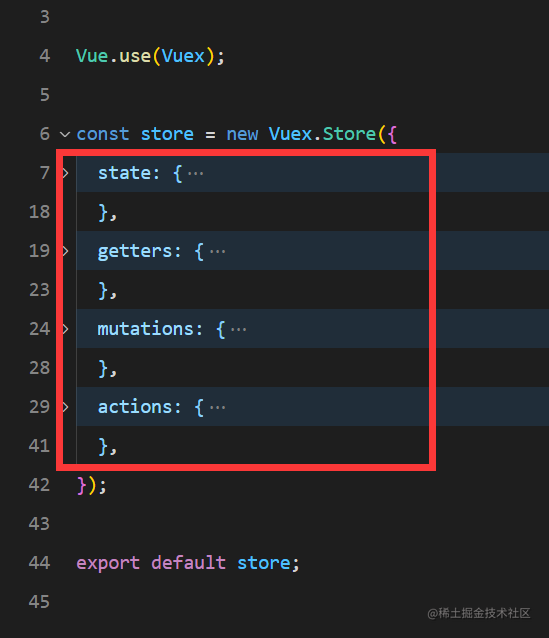Click the default keyword on line 44
Viewport: 549px width, 638px height.
(x=188, y=563)
